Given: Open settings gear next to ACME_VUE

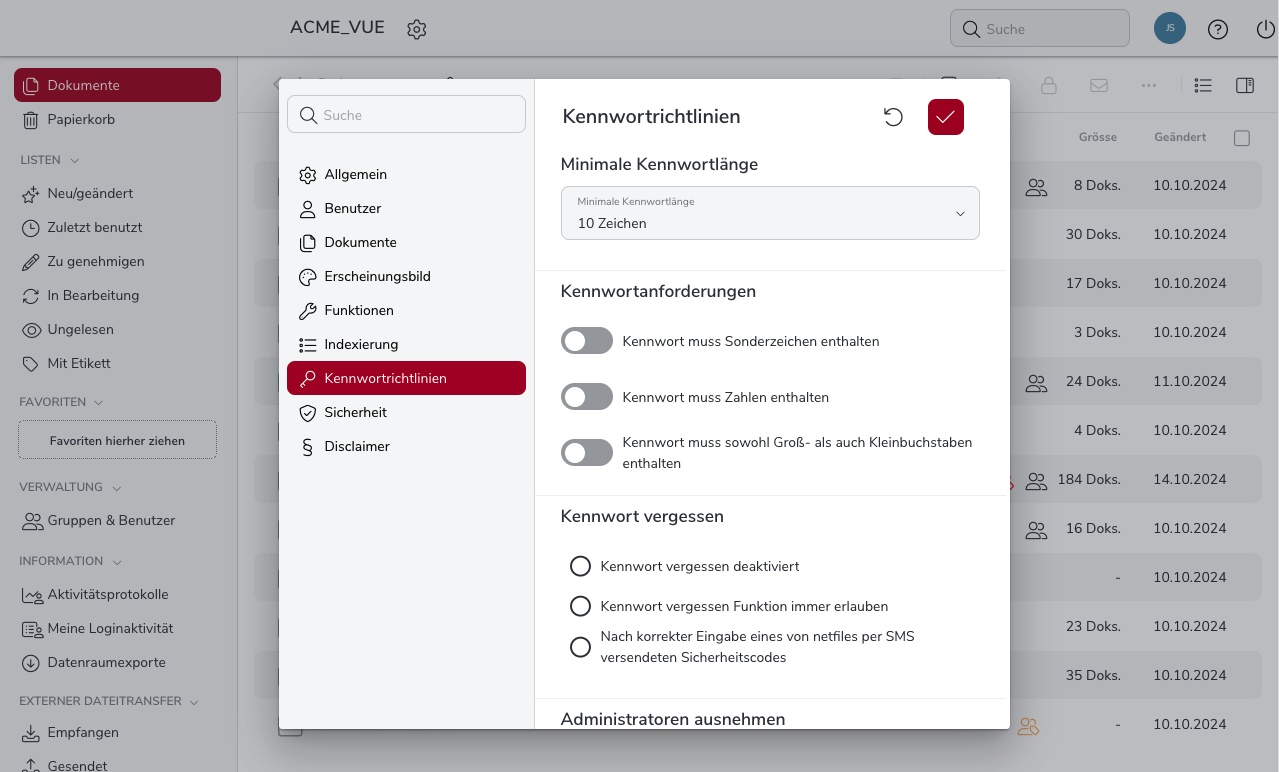Looking at the screenshot, I should point(417,29).
